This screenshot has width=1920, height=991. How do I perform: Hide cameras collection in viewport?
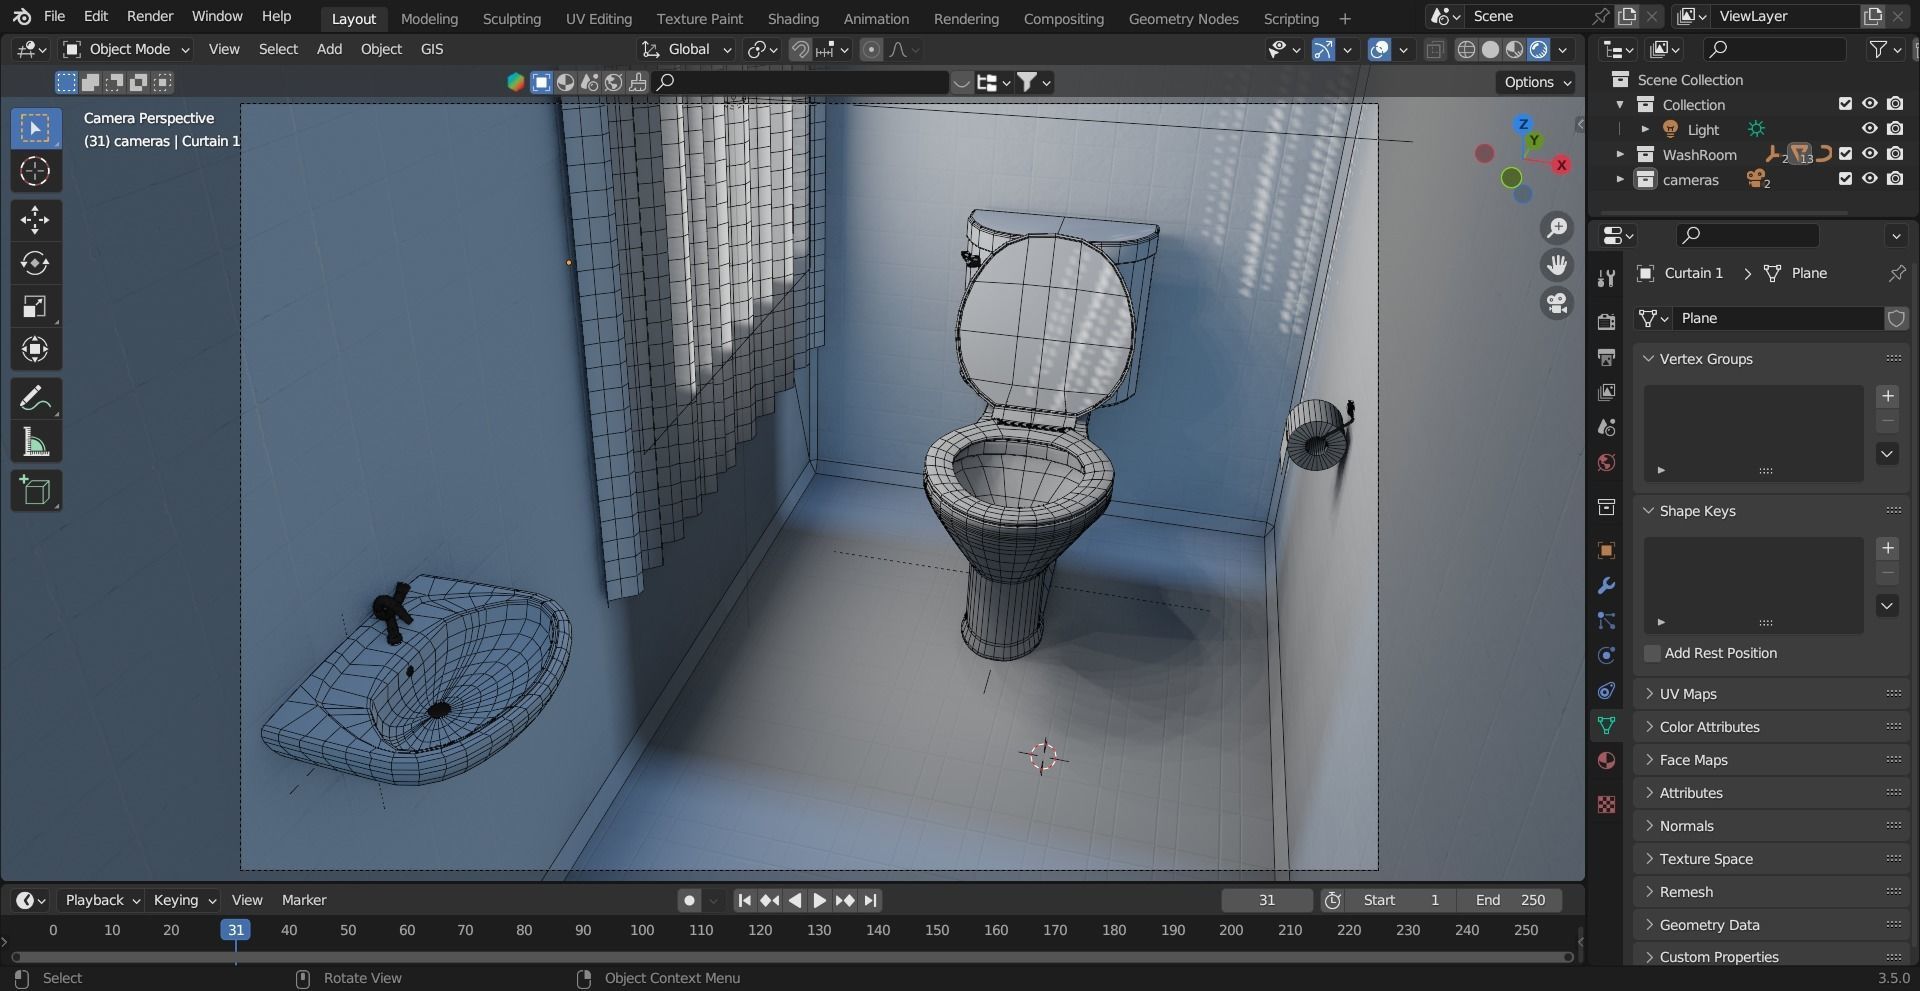tap(1869, 179)
